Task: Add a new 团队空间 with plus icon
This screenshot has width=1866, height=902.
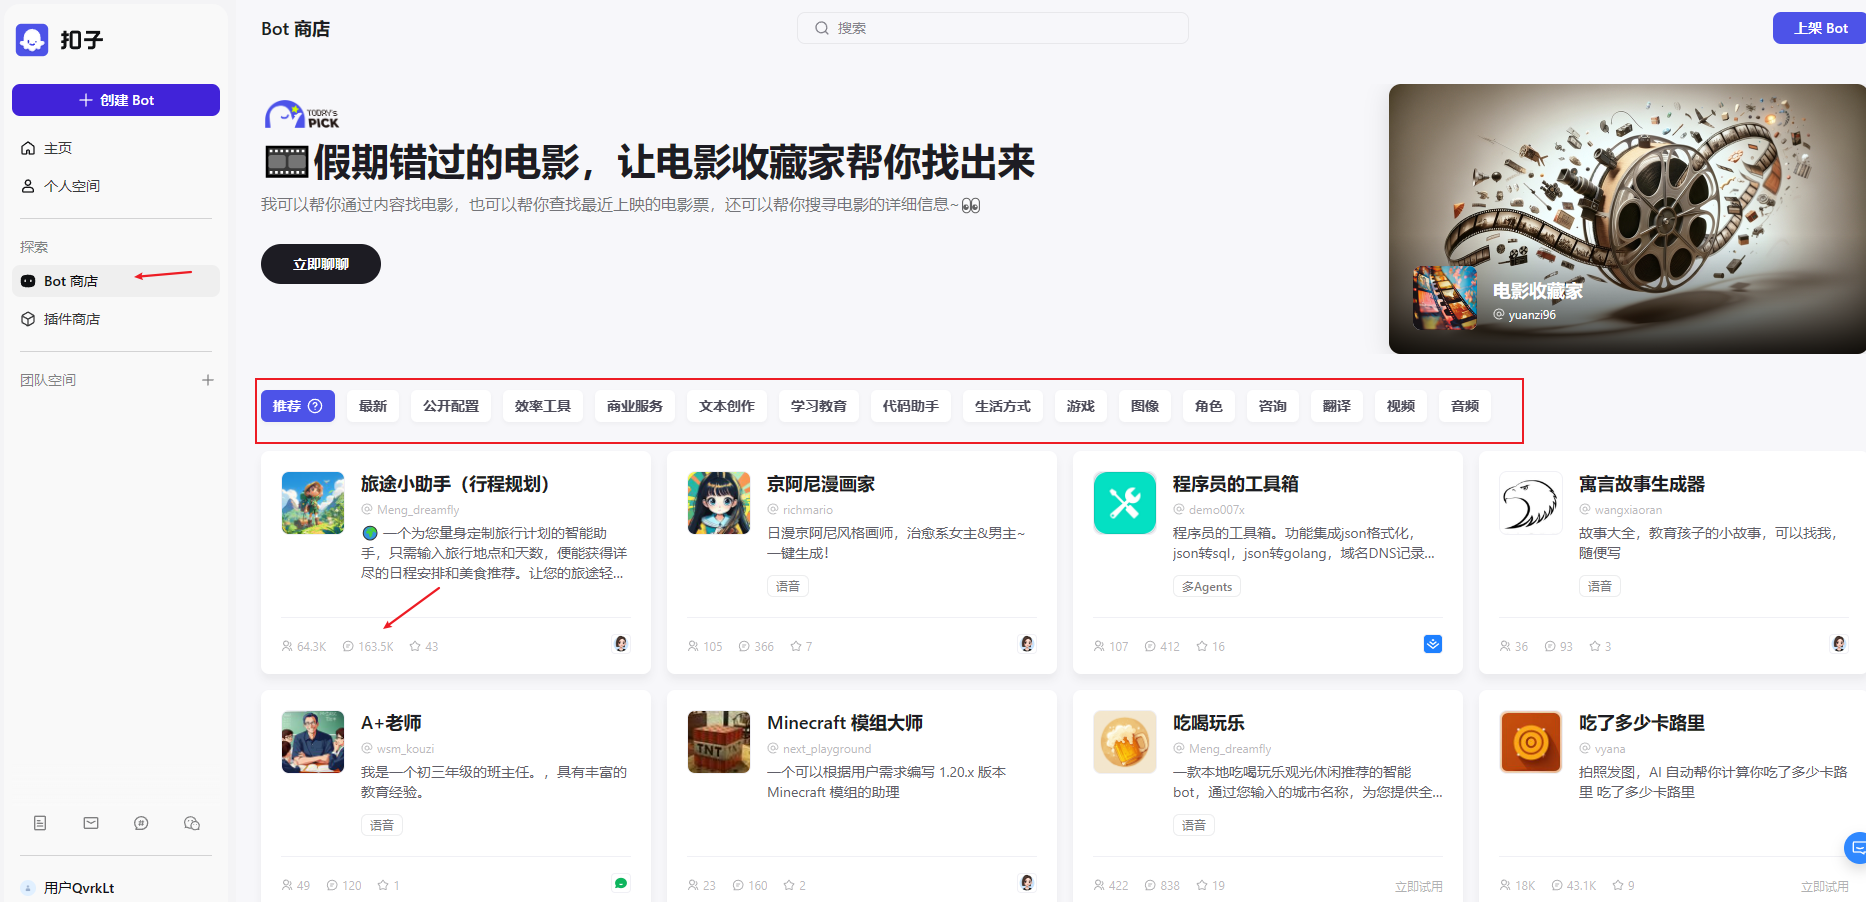Action: click(208, 380)
